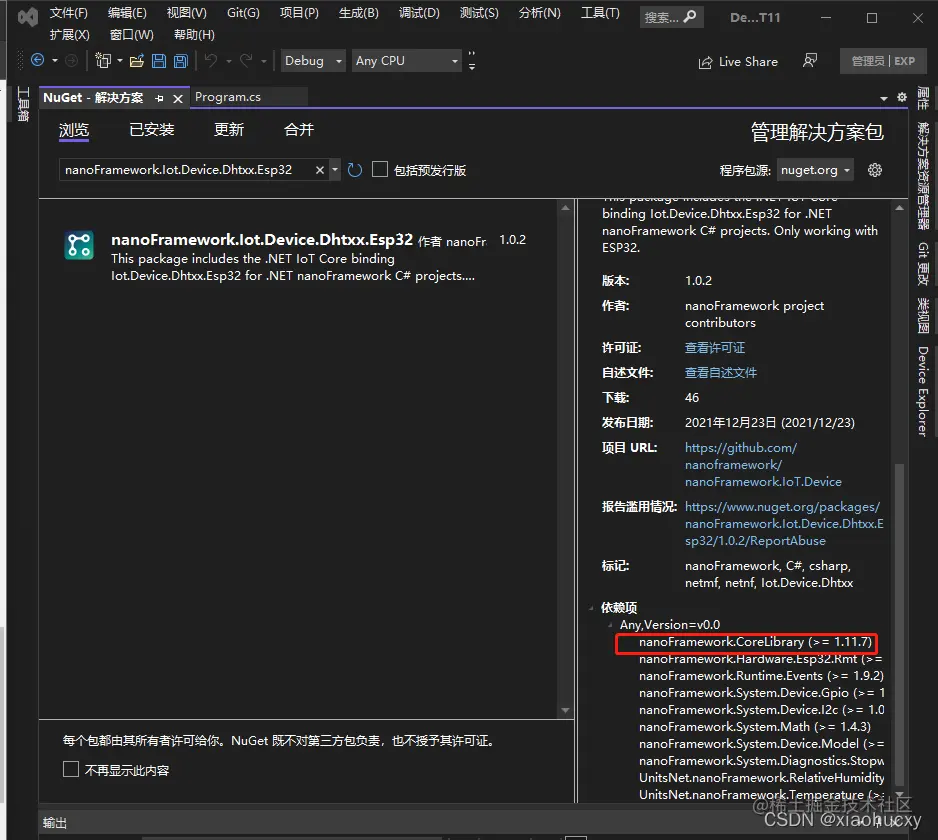
Task: Click the package details vertical scrollbar
Action: click(x=899, y=625)
